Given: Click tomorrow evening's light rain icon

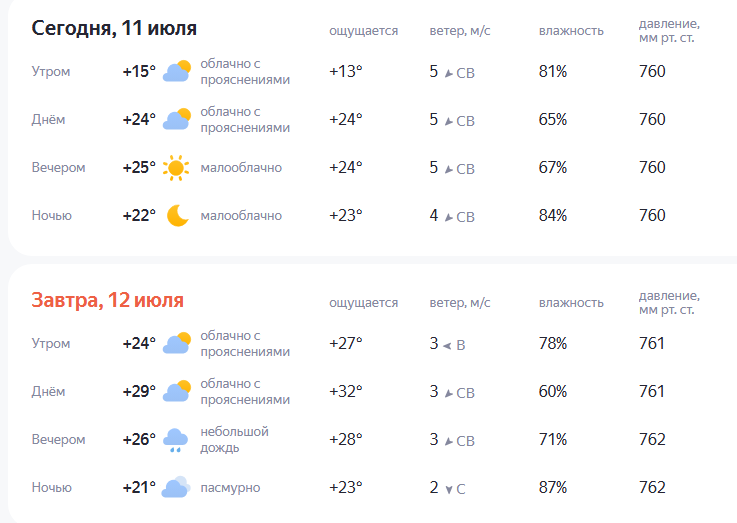Looking at the screenshot, I should coord(177,440).
